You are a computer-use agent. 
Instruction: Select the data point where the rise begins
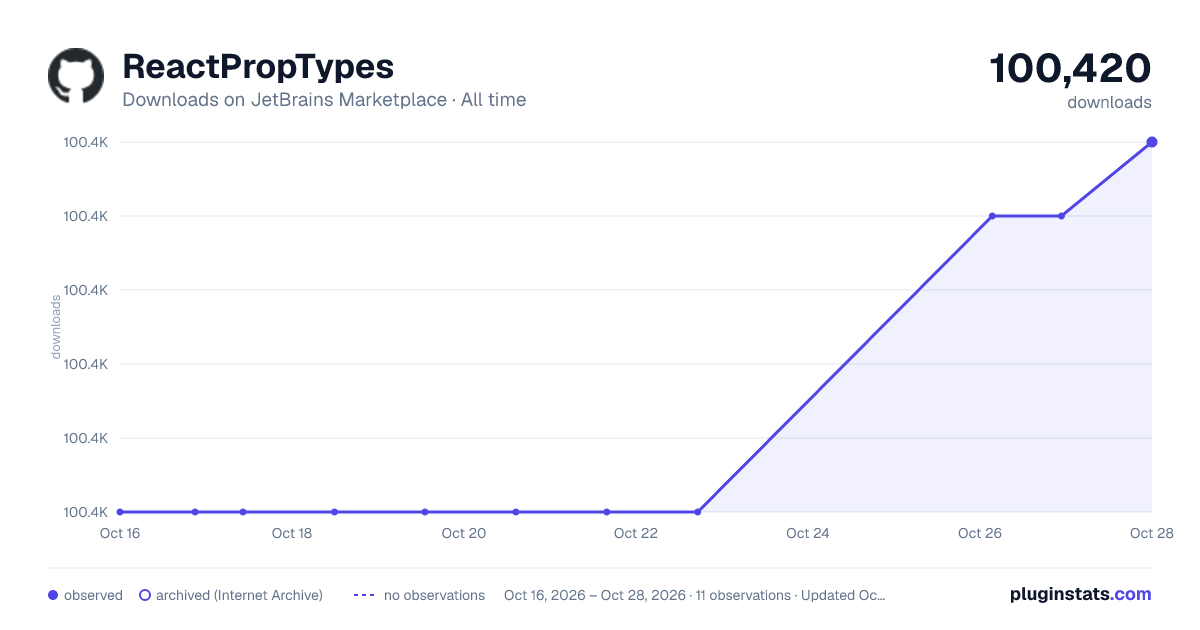coord(698,512)
